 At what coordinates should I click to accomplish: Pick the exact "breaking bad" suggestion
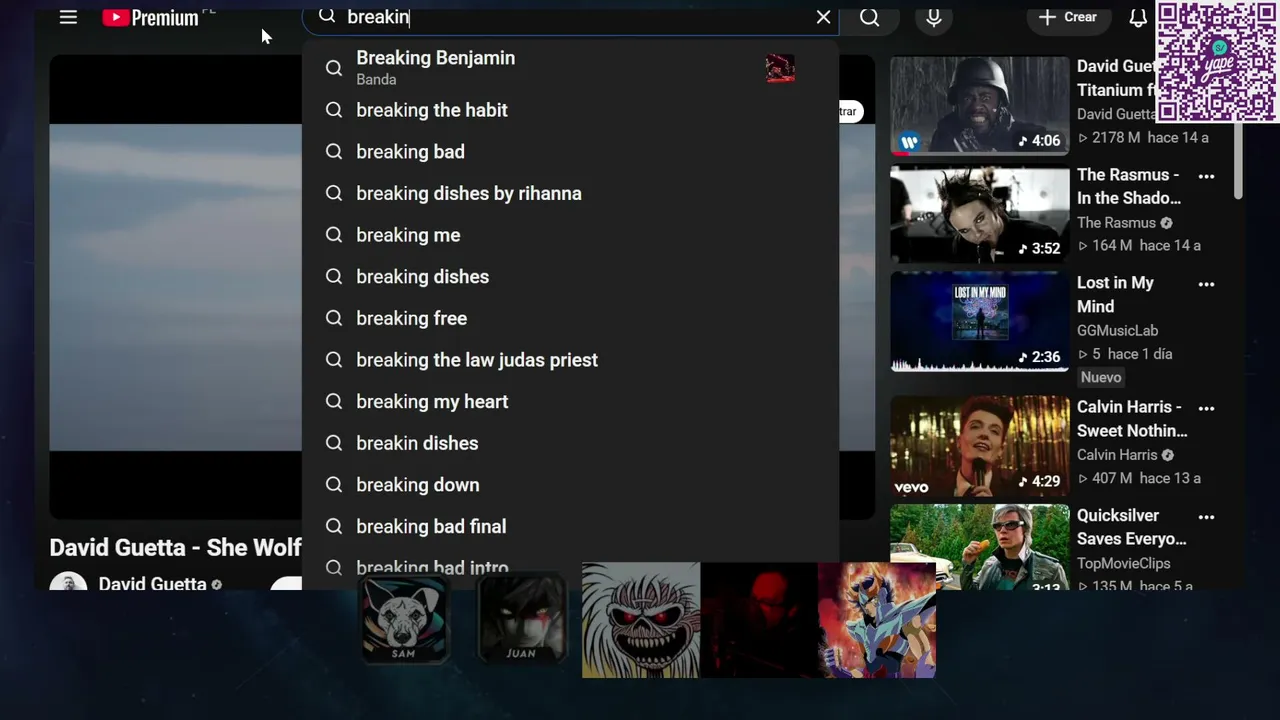point(570,152)
